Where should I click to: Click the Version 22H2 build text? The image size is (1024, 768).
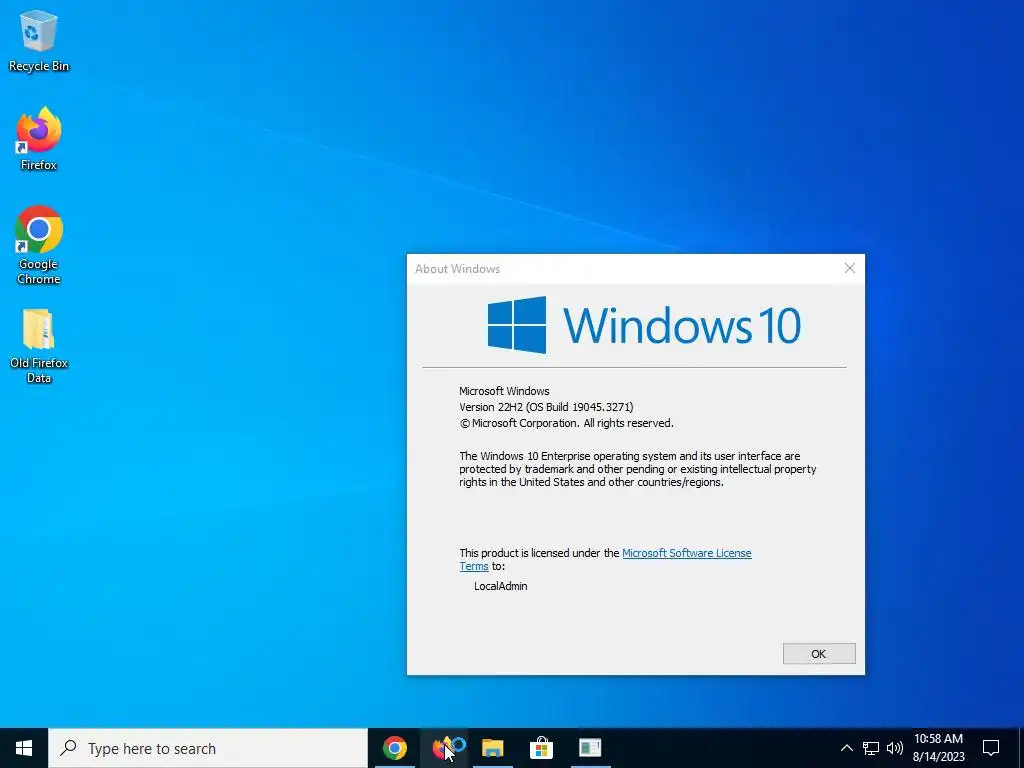(x=546, y=407)
